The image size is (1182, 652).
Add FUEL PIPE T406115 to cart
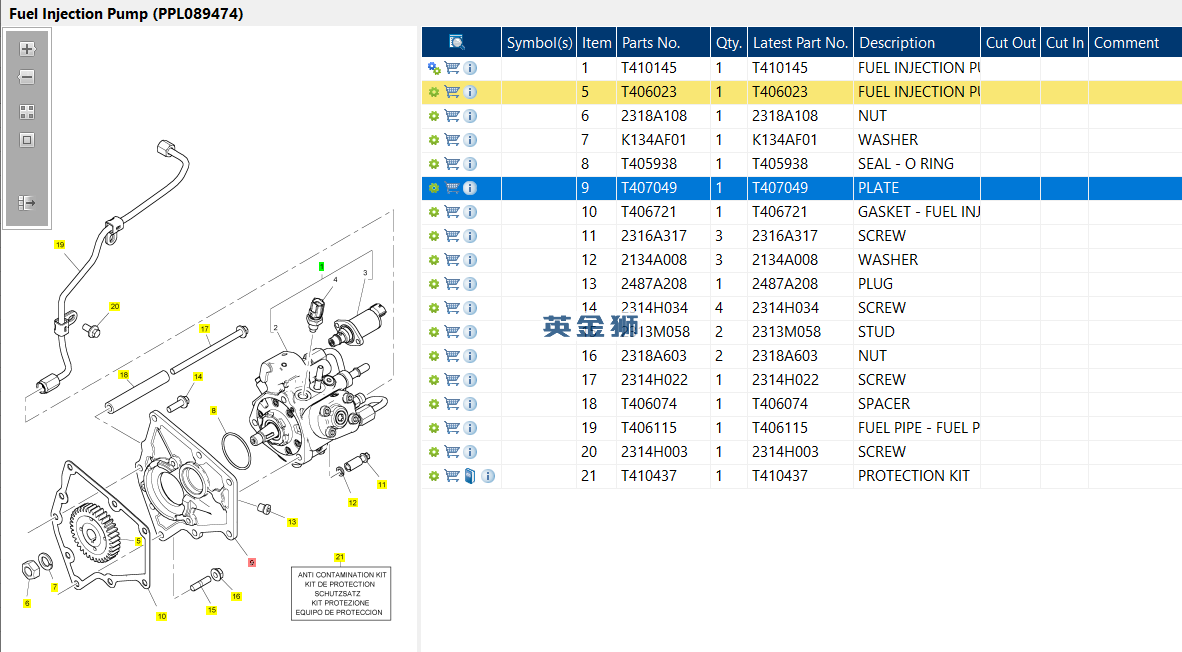point(452,428)
